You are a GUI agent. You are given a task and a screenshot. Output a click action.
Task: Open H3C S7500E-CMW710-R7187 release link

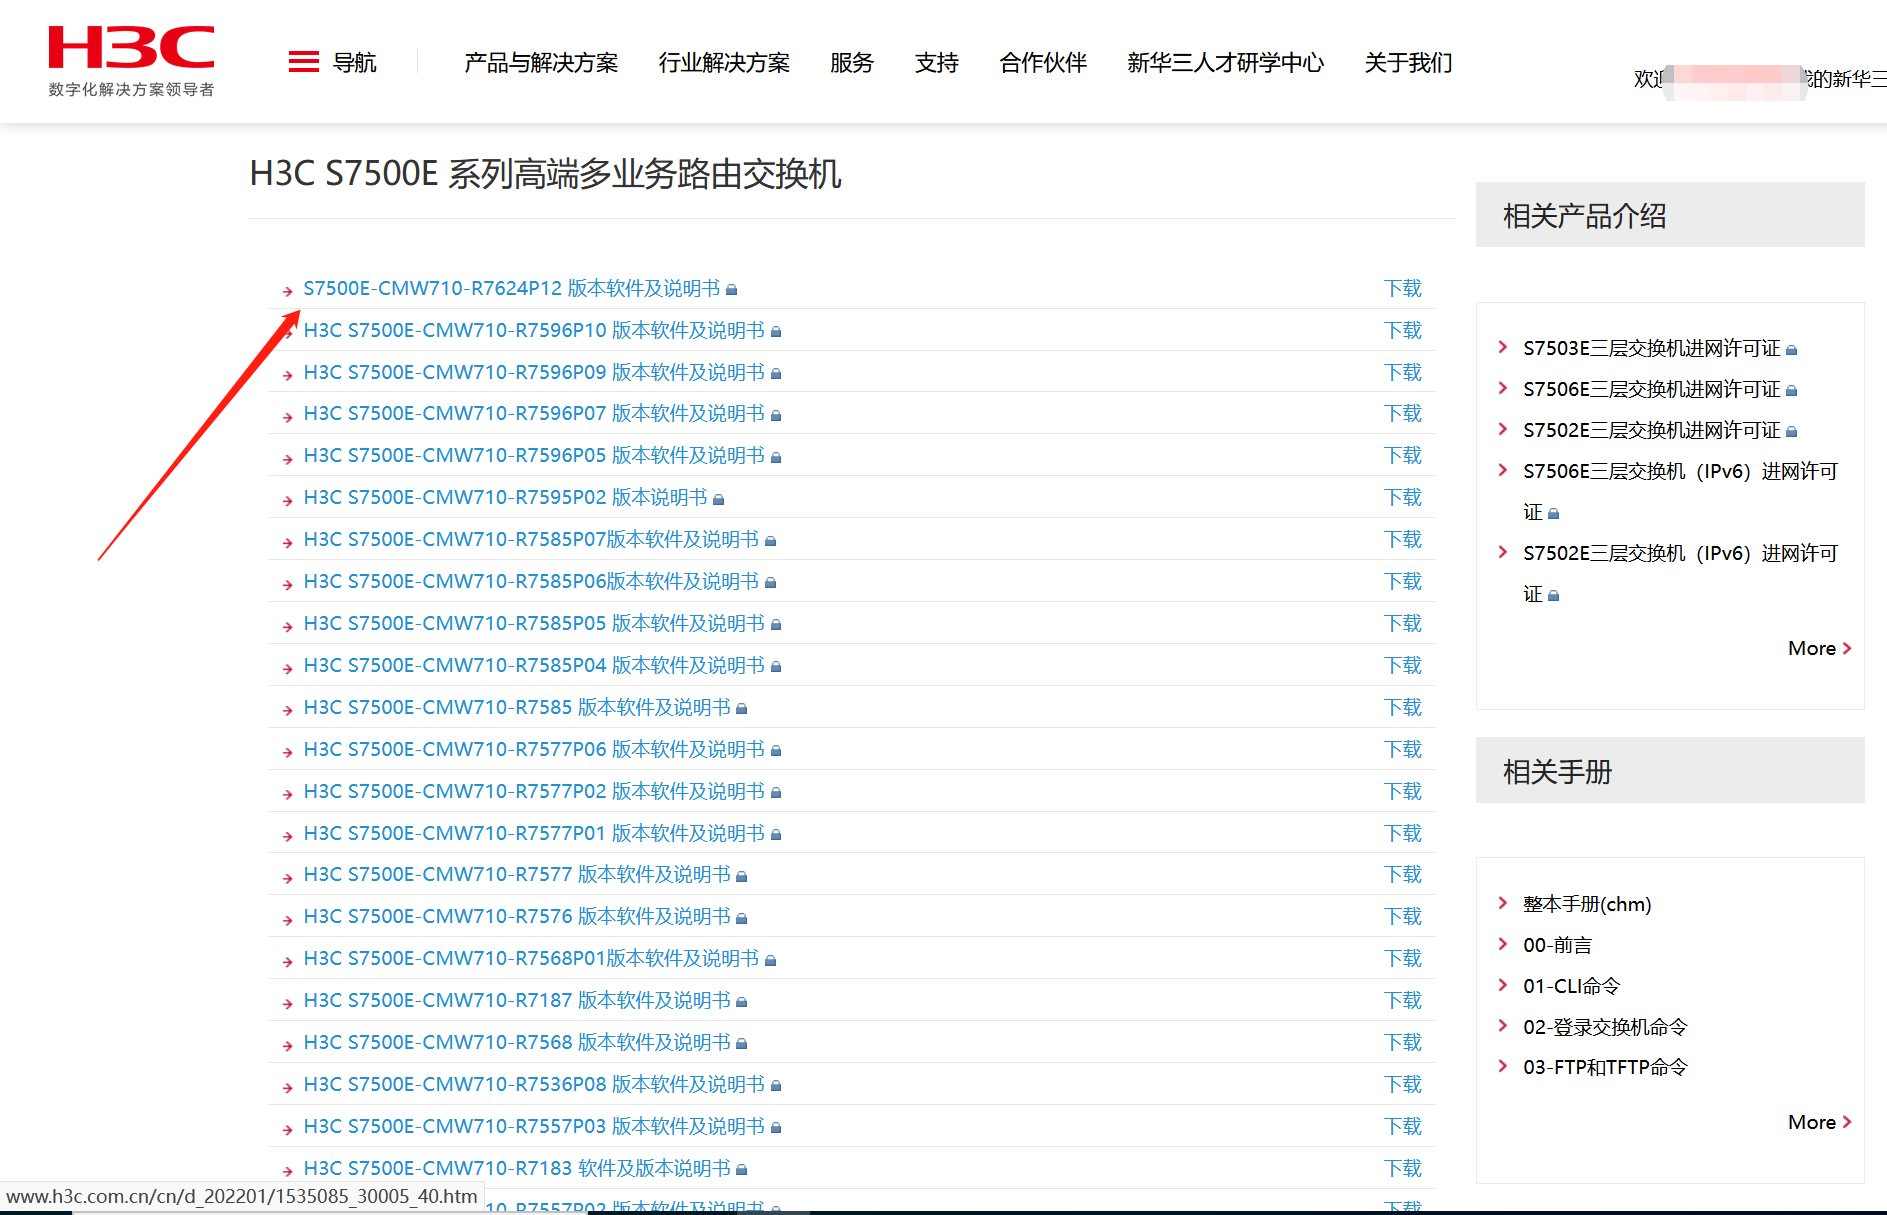pos(517,1001)
